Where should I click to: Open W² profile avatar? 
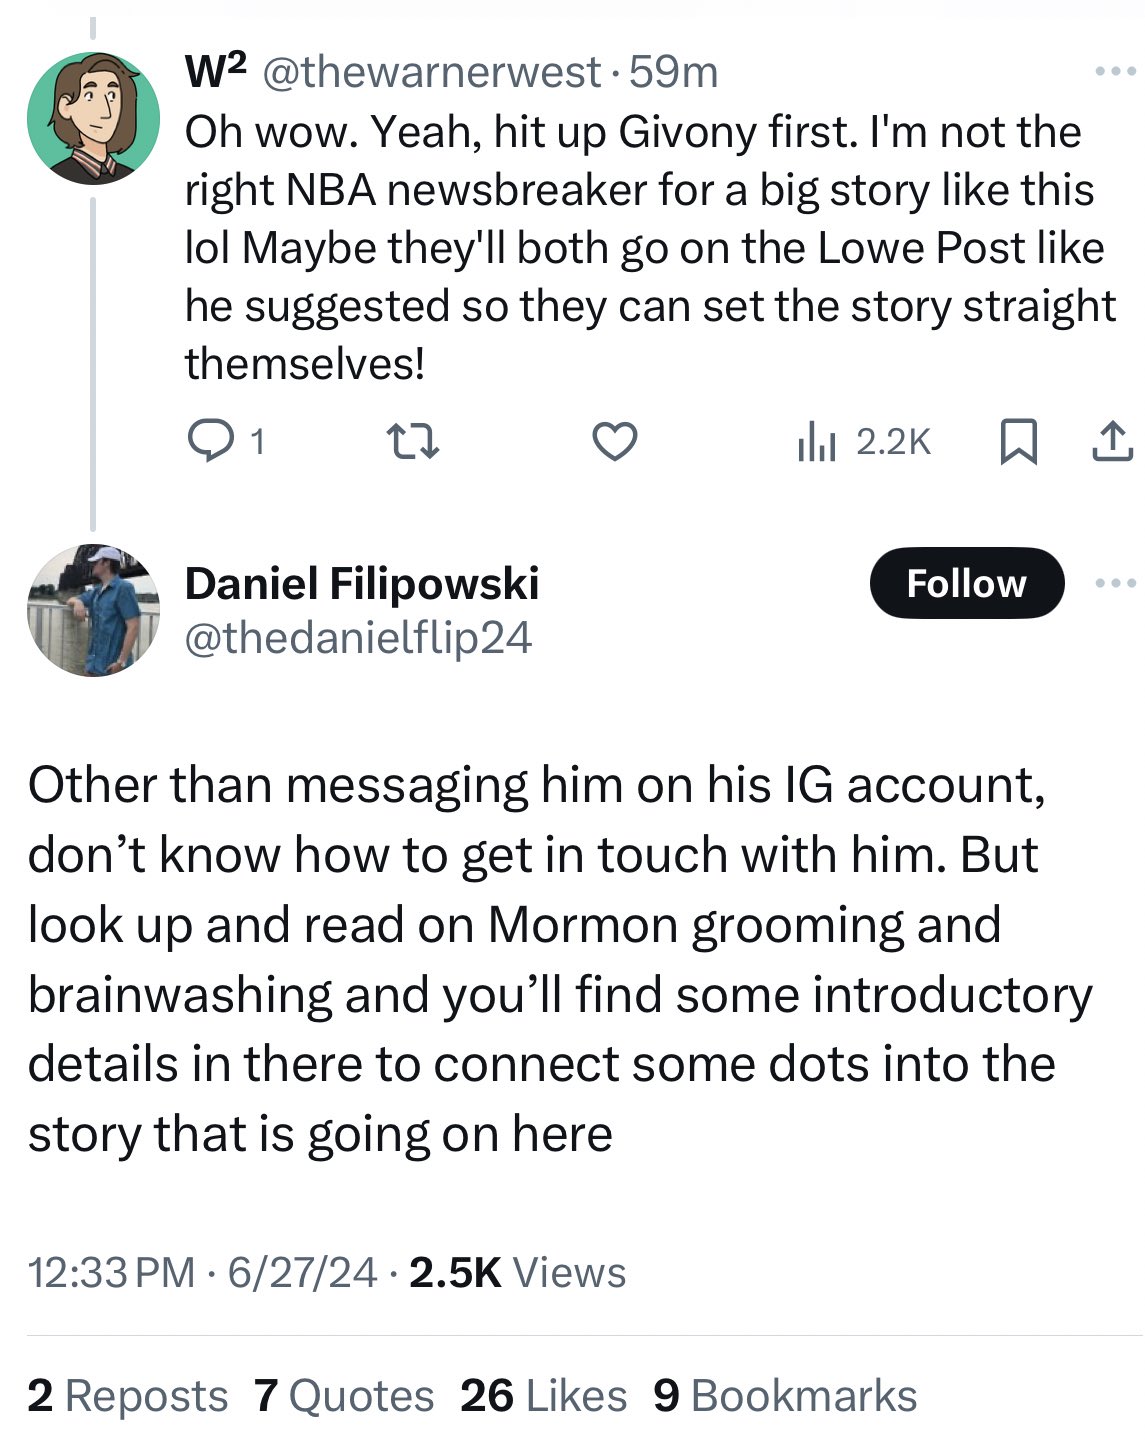[x=93, y=118]
